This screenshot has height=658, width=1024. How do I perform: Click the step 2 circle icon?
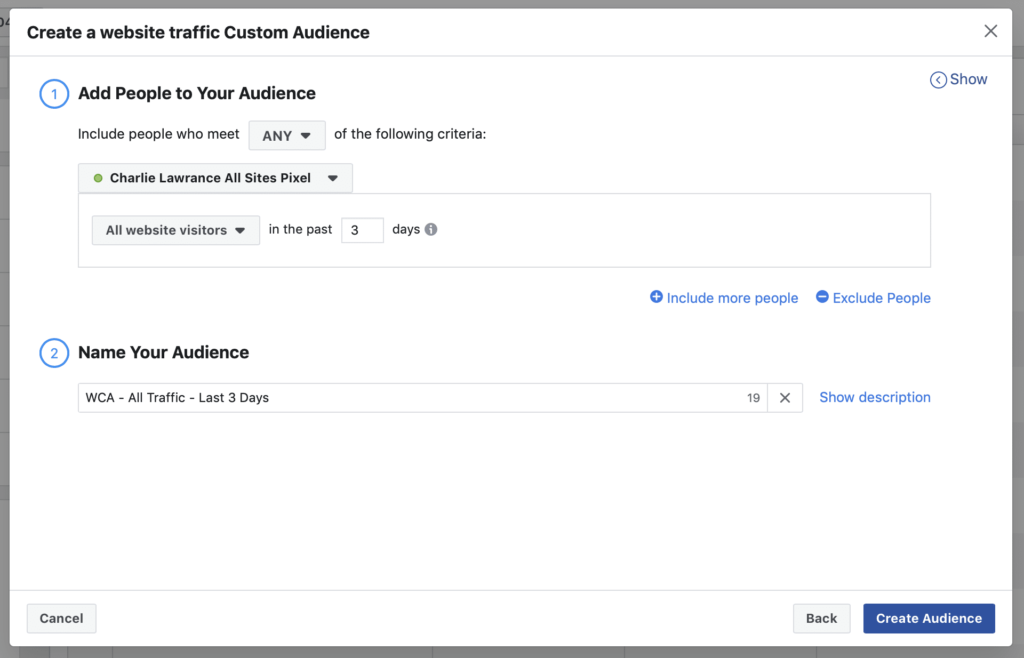[52, 353]
